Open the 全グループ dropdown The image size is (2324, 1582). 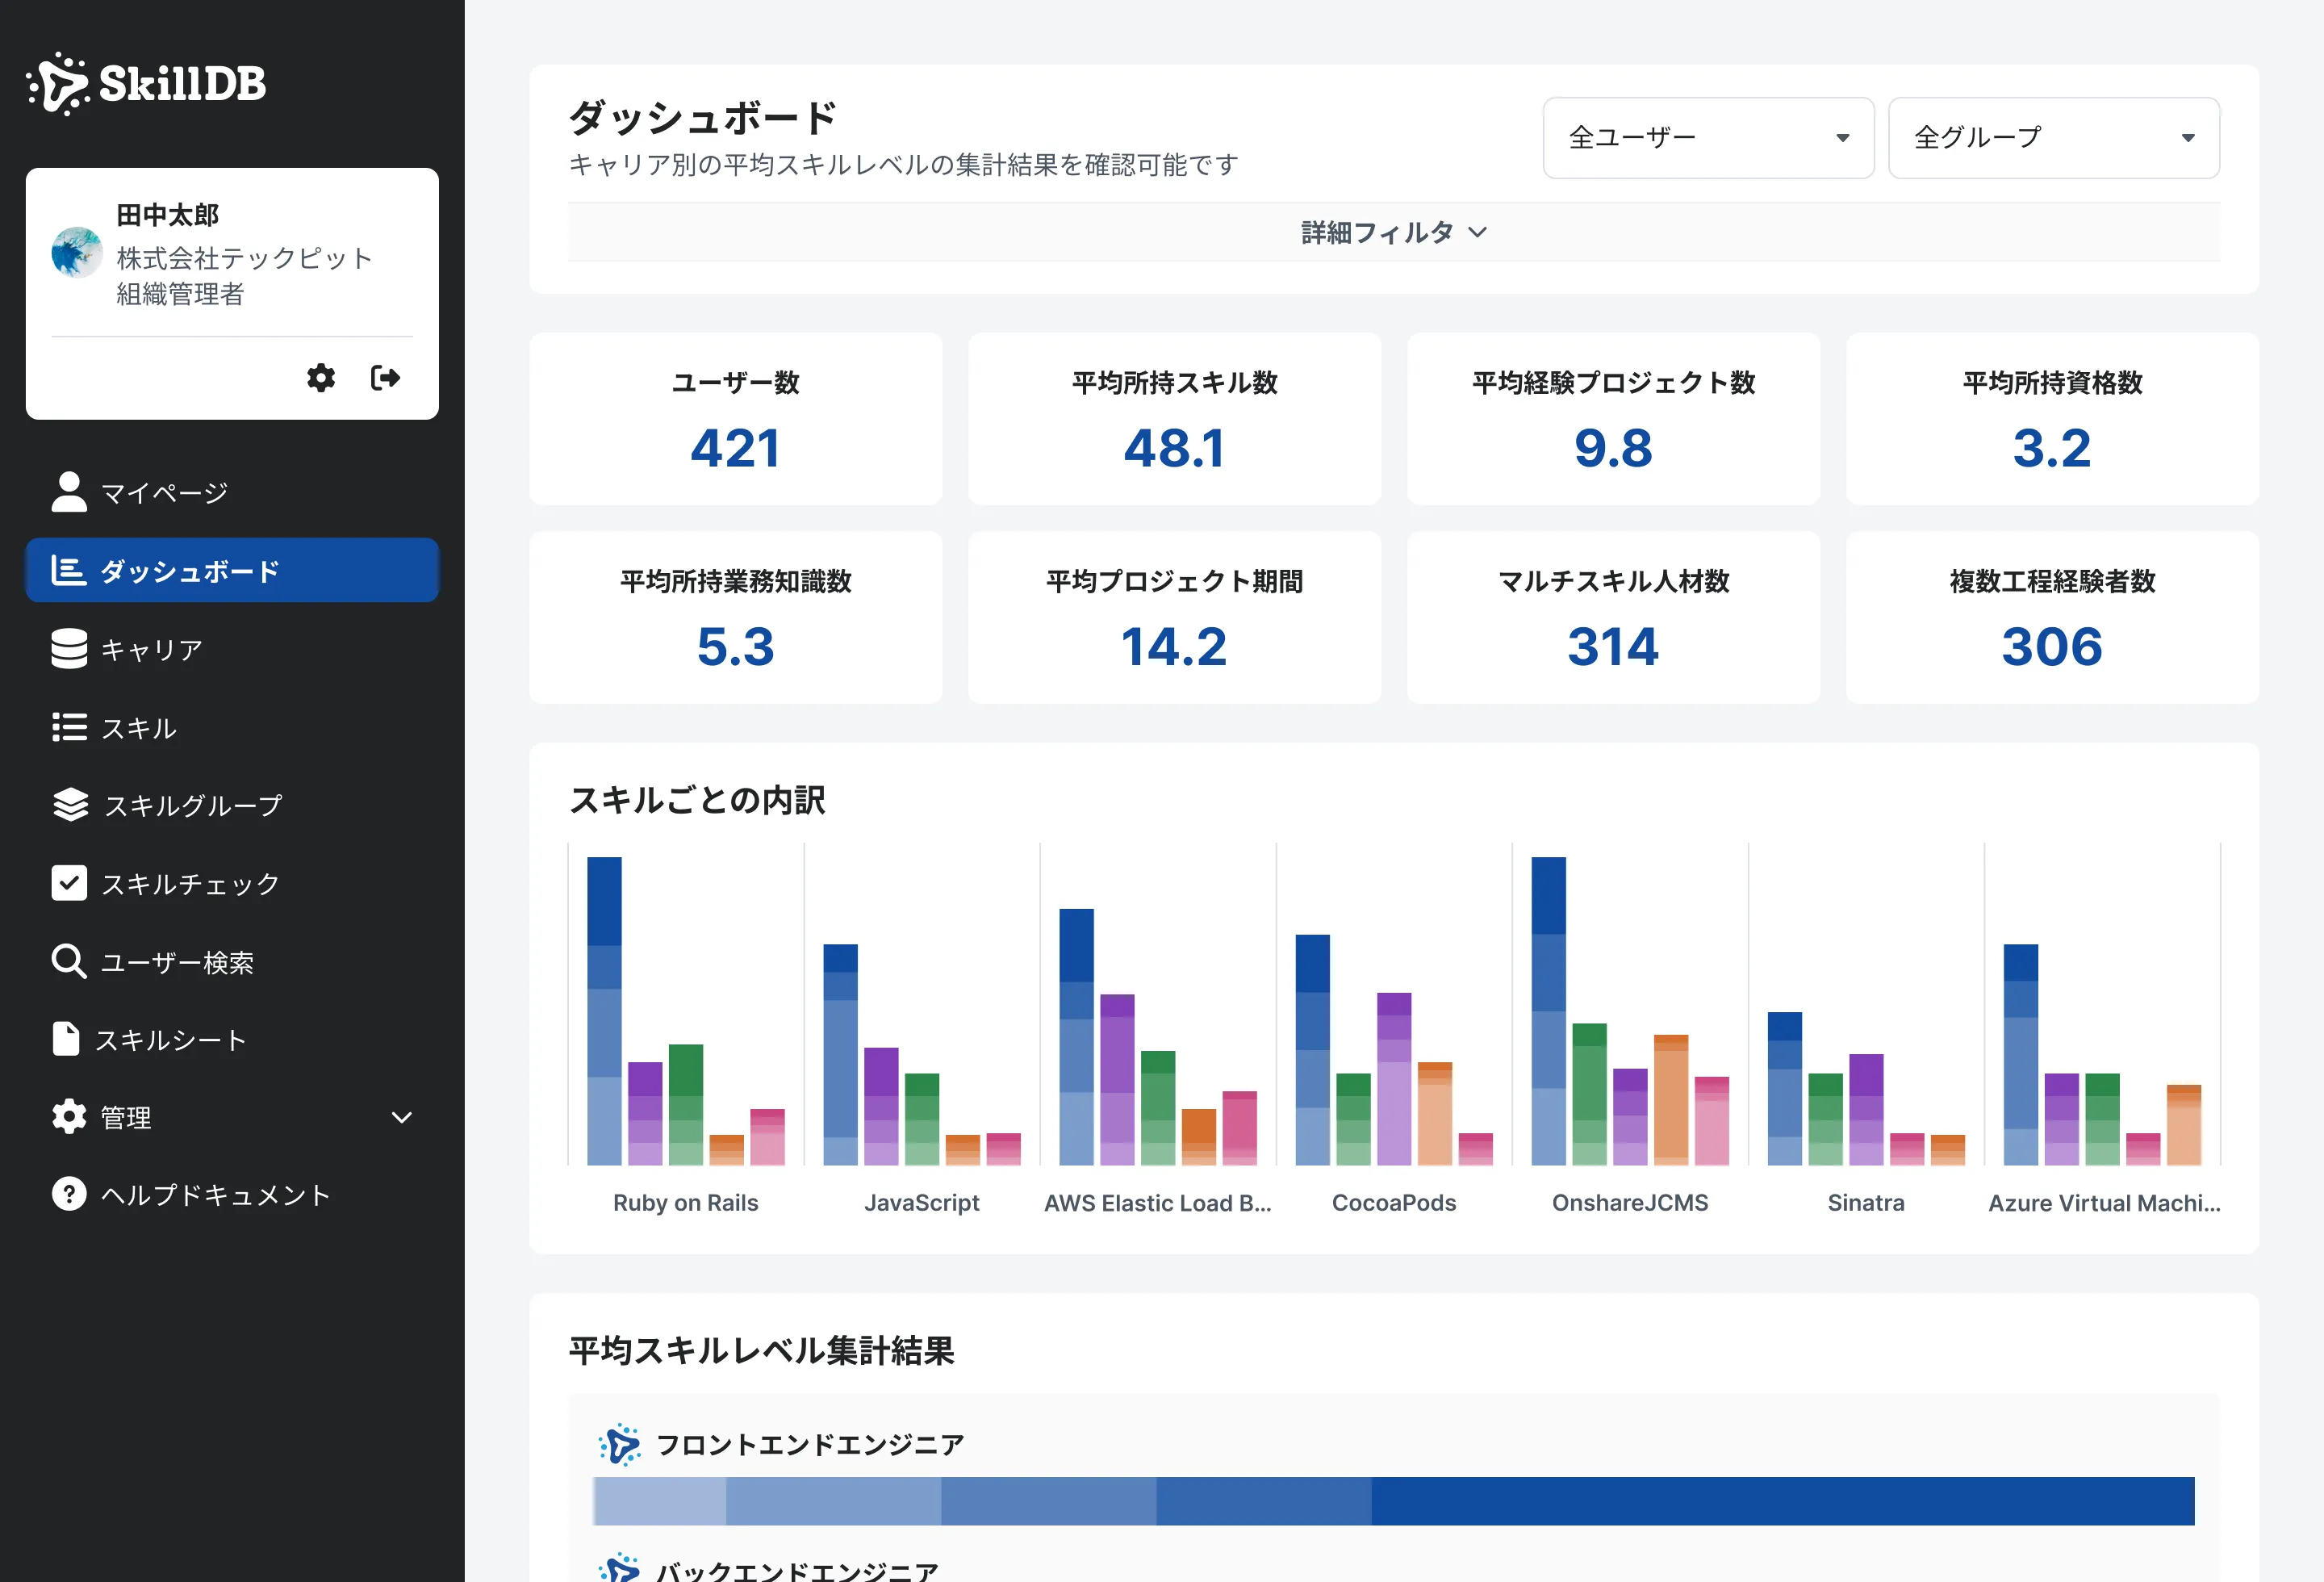pos(2053,138)
